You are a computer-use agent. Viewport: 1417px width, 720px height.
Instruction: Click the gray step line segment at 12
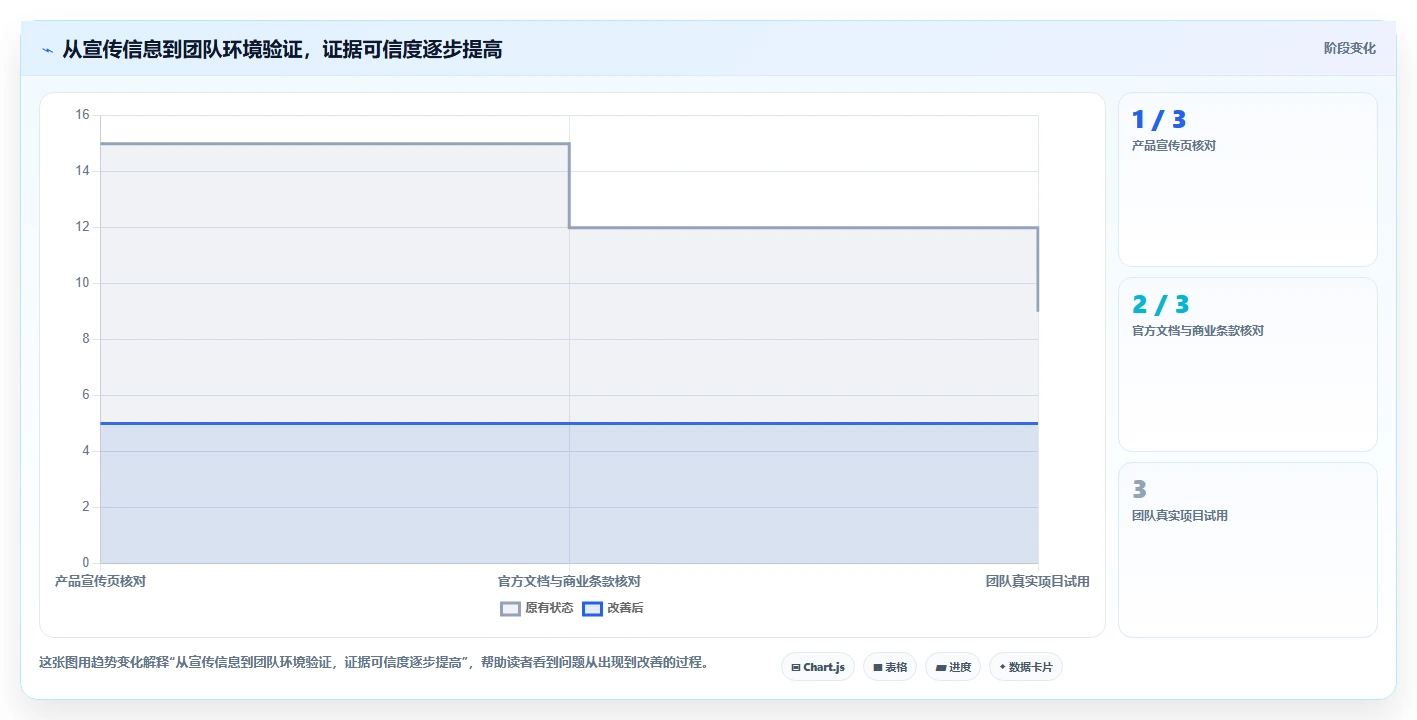coord(804,228)
